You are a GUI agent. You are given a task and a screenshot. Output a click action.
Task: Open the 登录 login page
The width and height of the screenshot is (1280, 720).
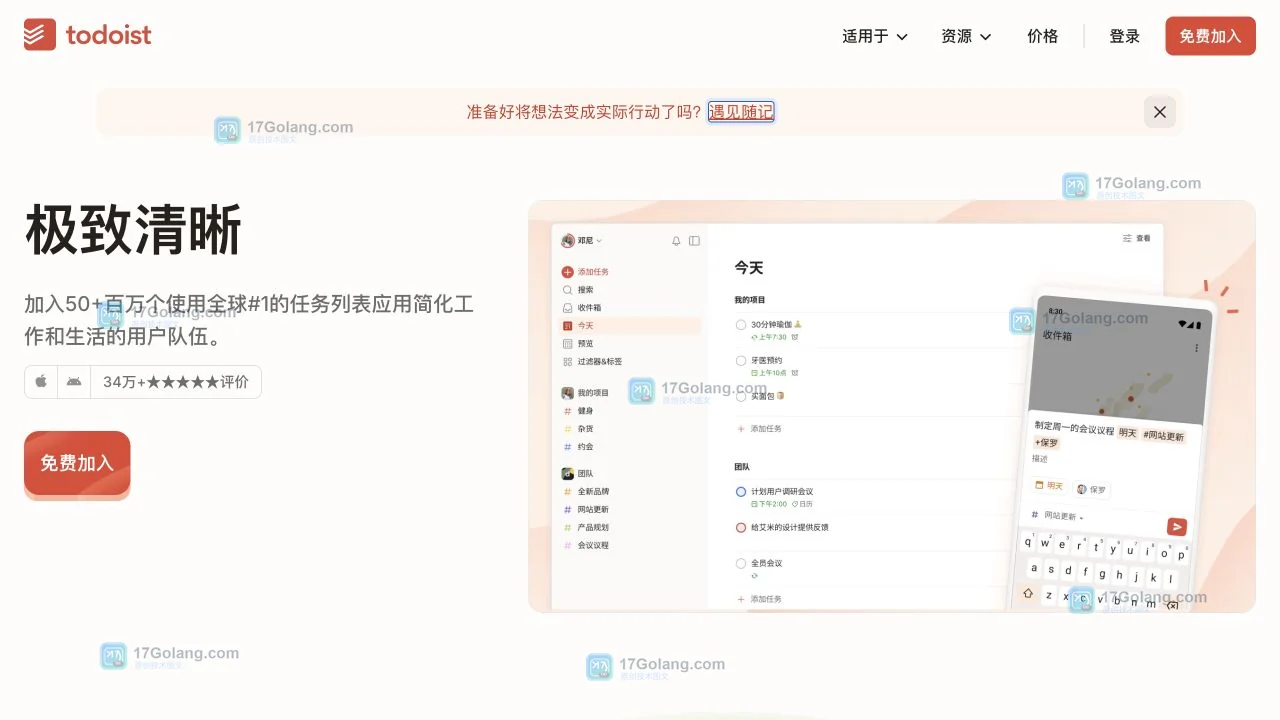[1125, 36]
